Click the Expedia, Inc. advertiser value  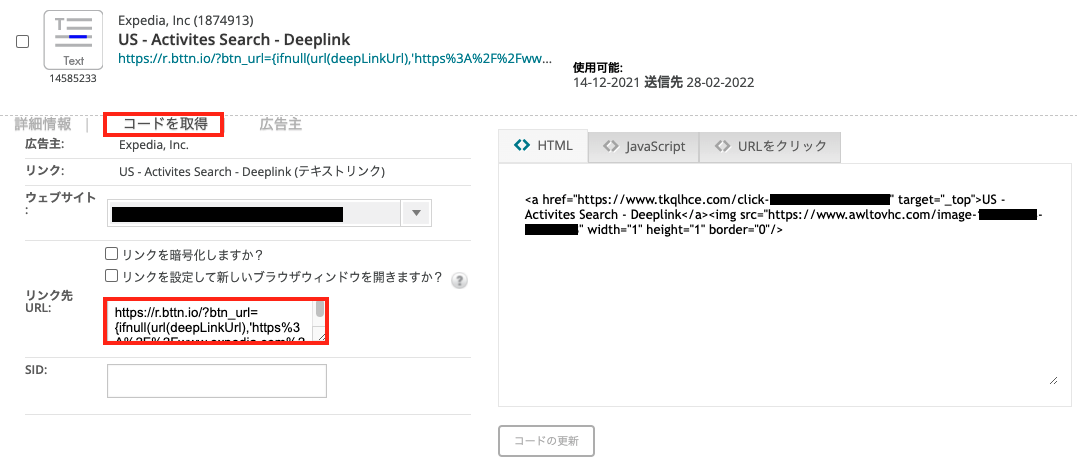pyautogui.click(x=154, y=145)
